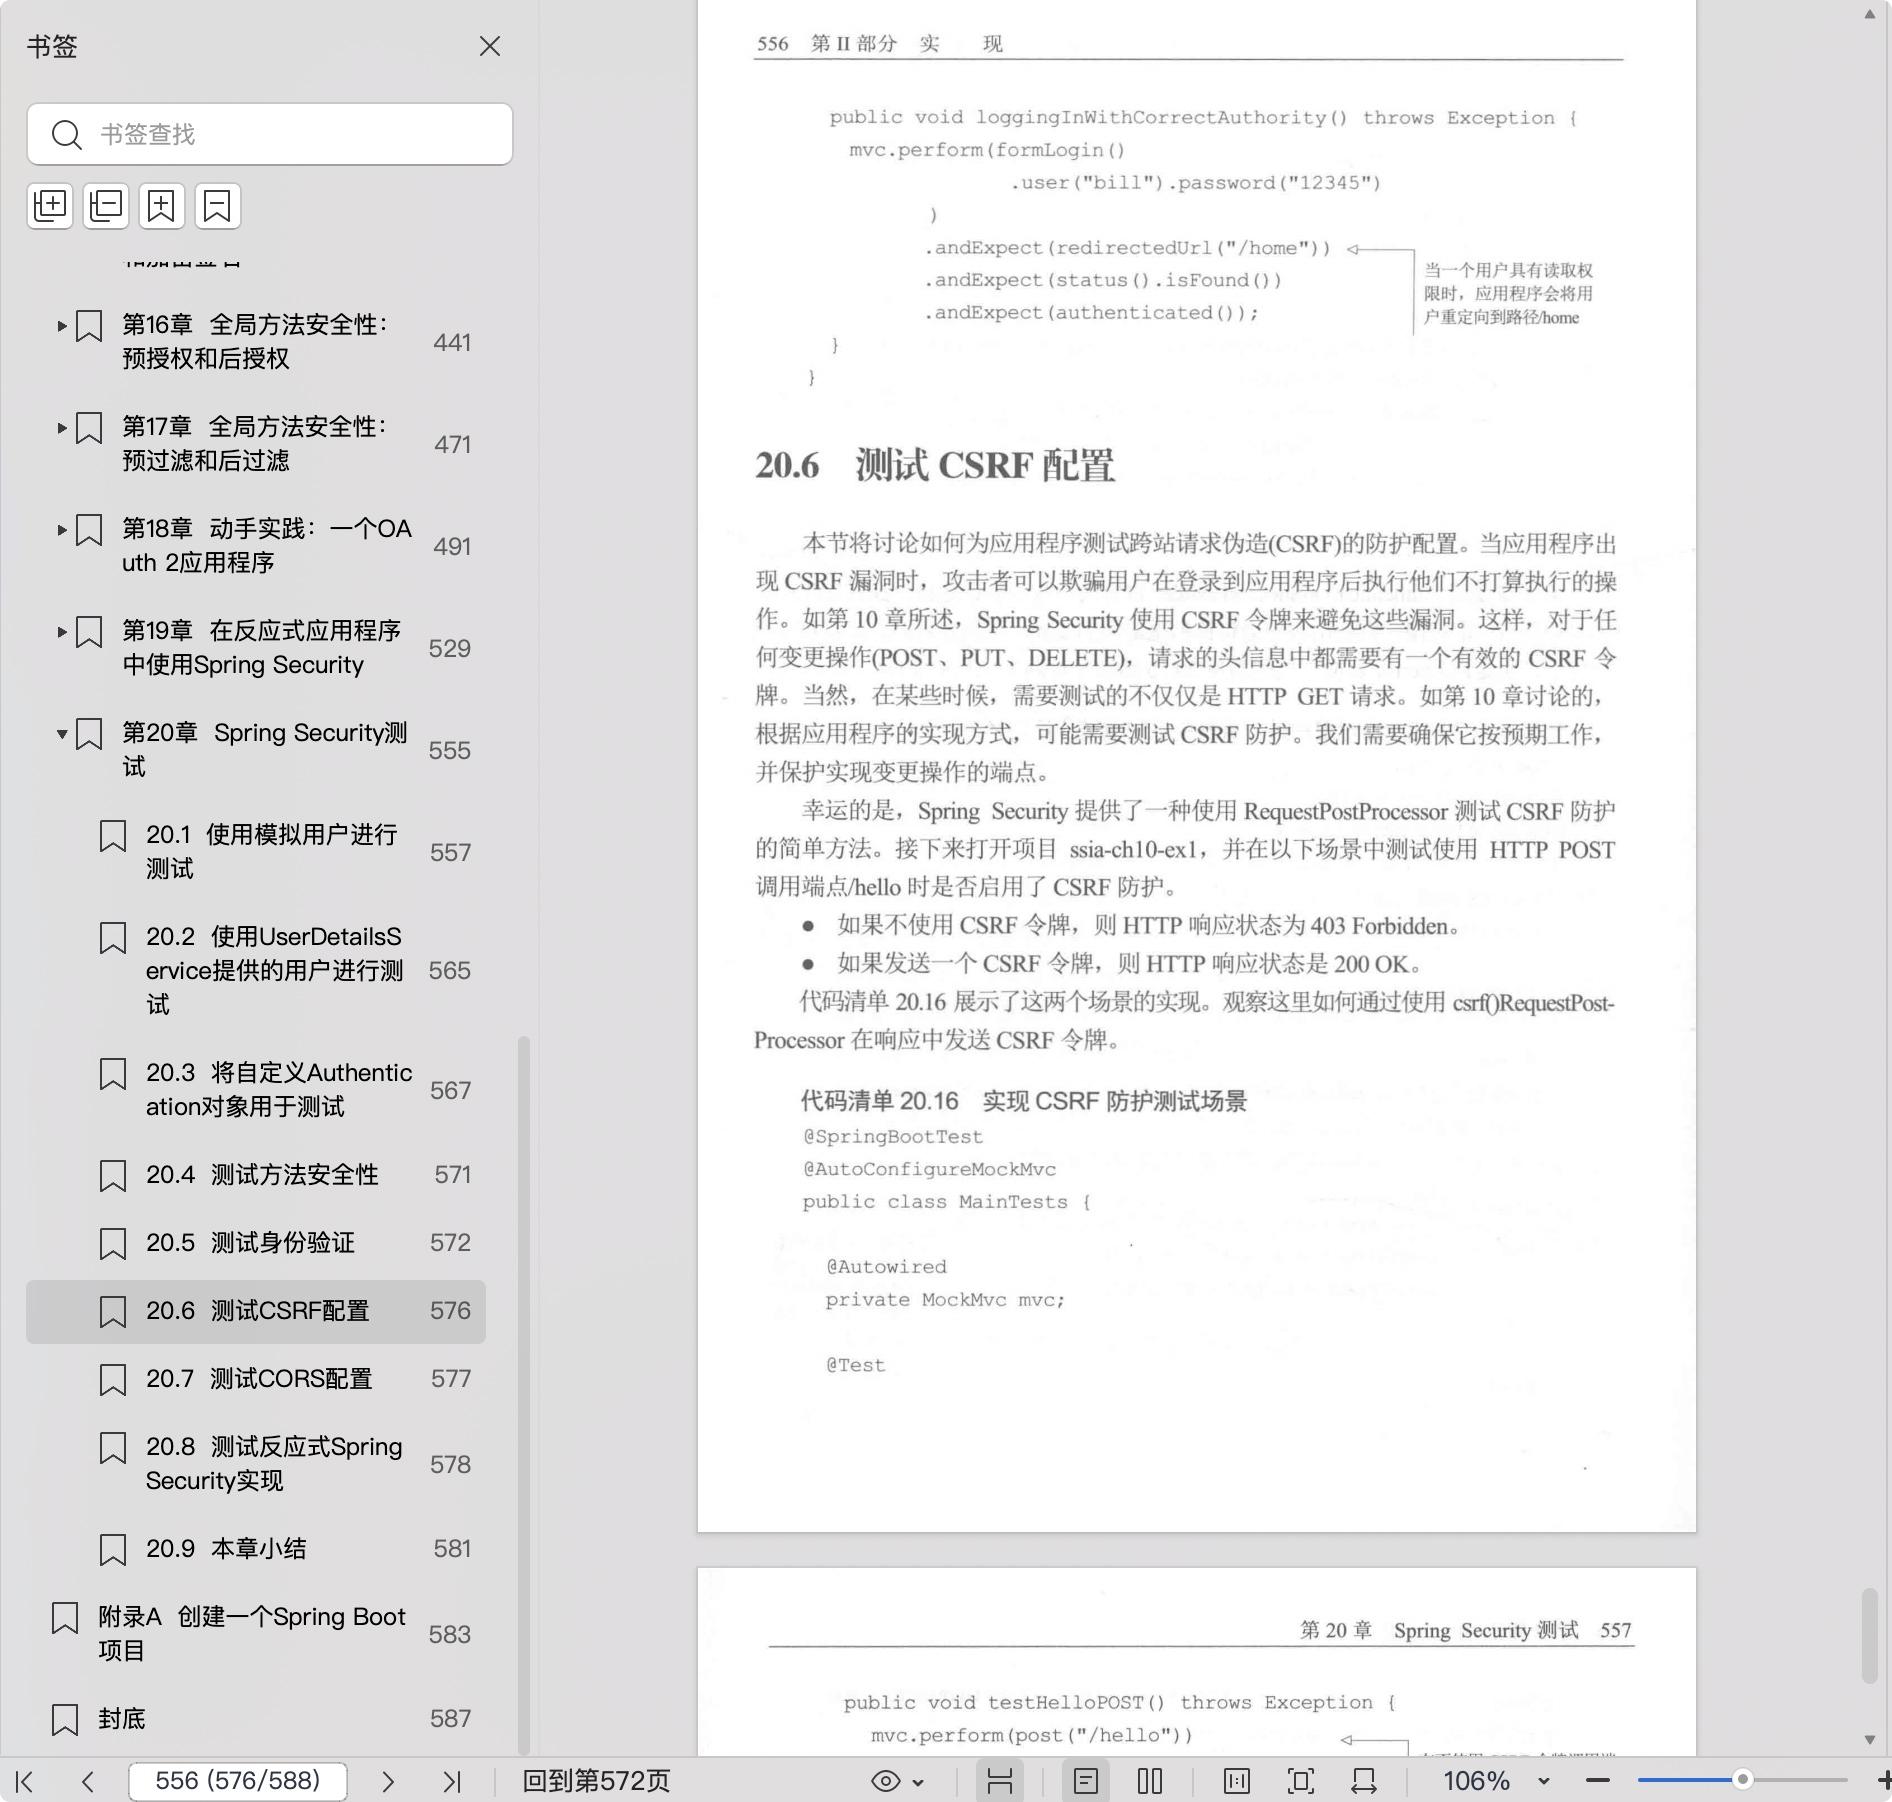This screenshot has width=1892, height=1802.
Task: Select single page view mode
Action: [x=1086, y=1781]
